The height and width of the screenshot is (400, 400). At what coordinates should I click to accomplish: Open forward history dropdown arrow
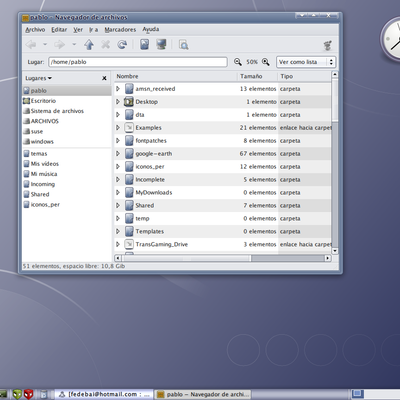74,44
